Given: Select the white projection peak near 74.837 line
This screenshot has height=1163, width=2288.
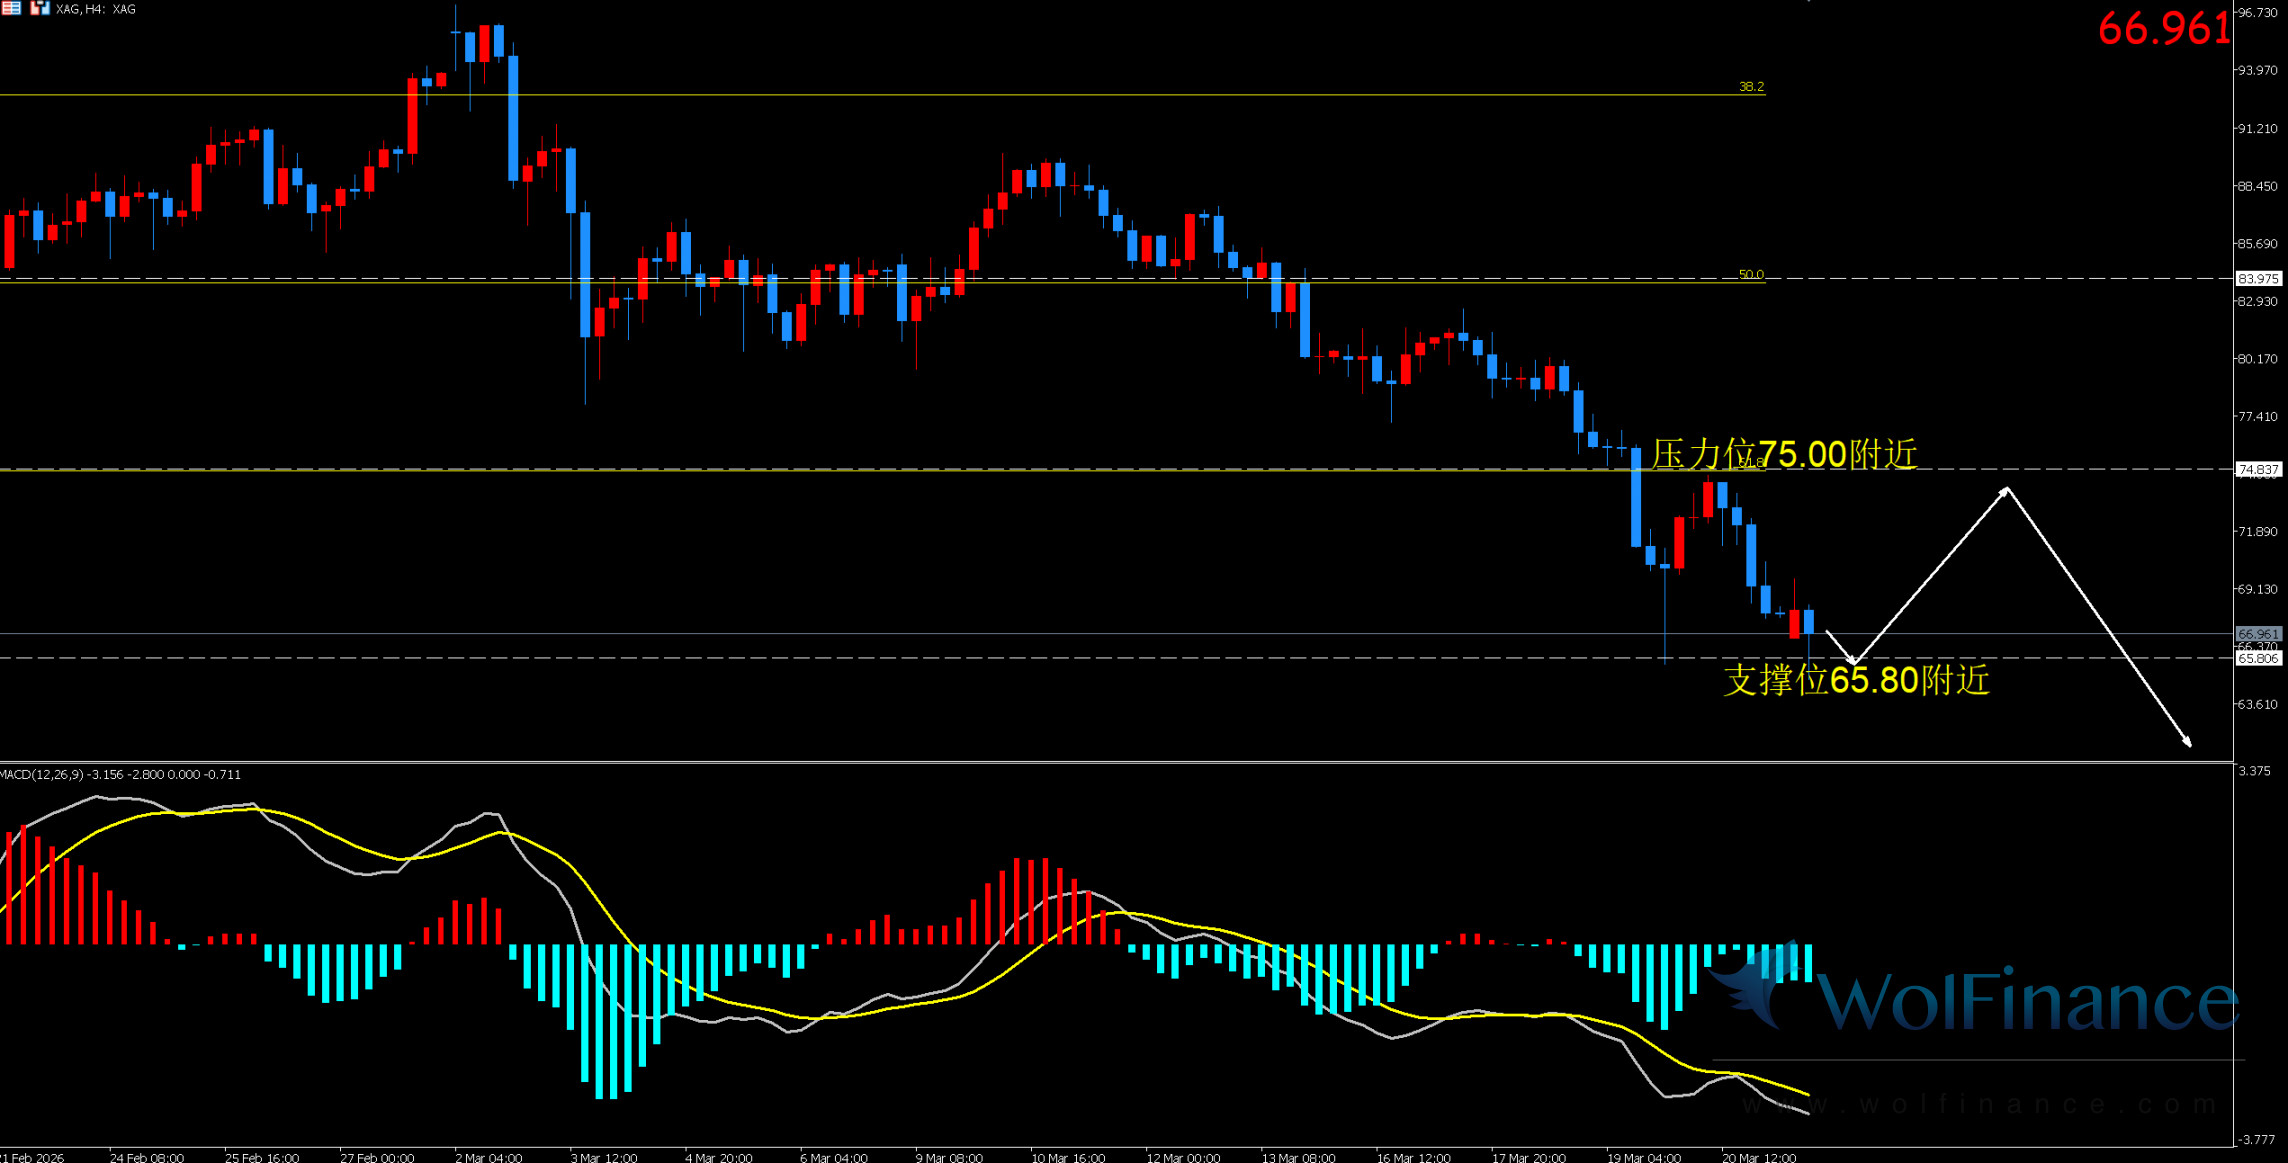Looking at the screenshot, I should tap(2006, 490).
